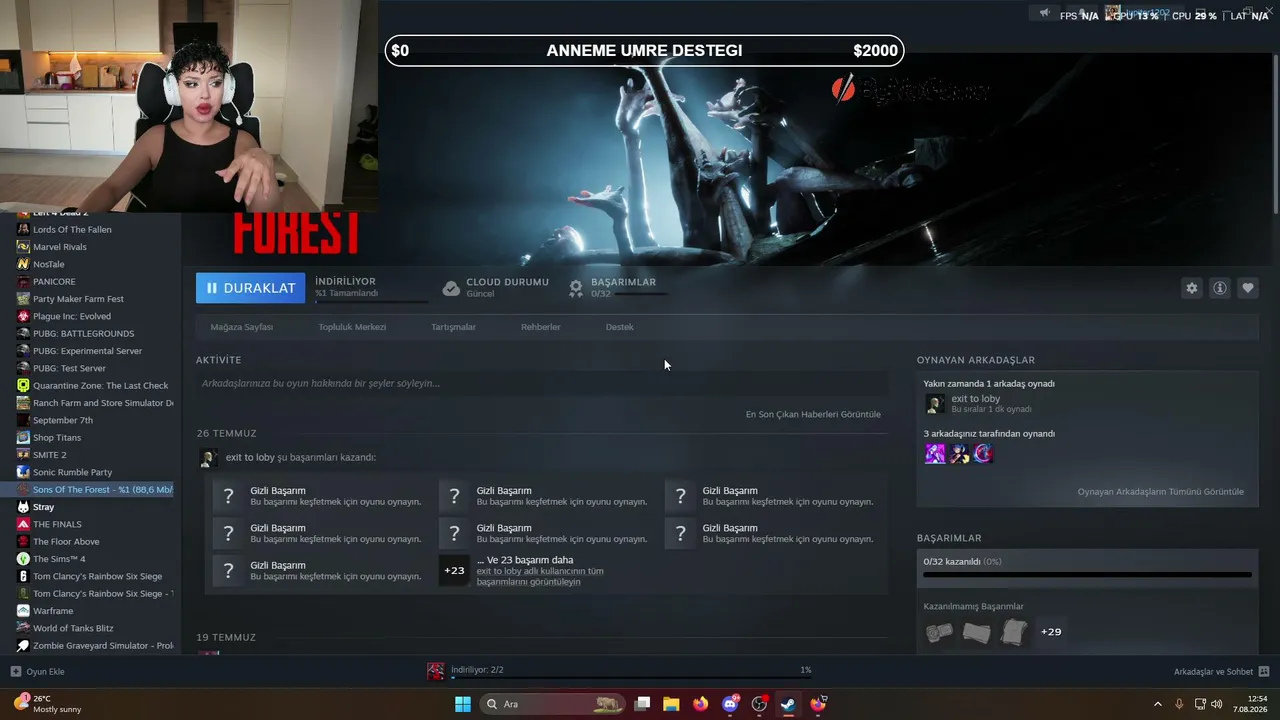Open the Tartışmalar tab

453,327
